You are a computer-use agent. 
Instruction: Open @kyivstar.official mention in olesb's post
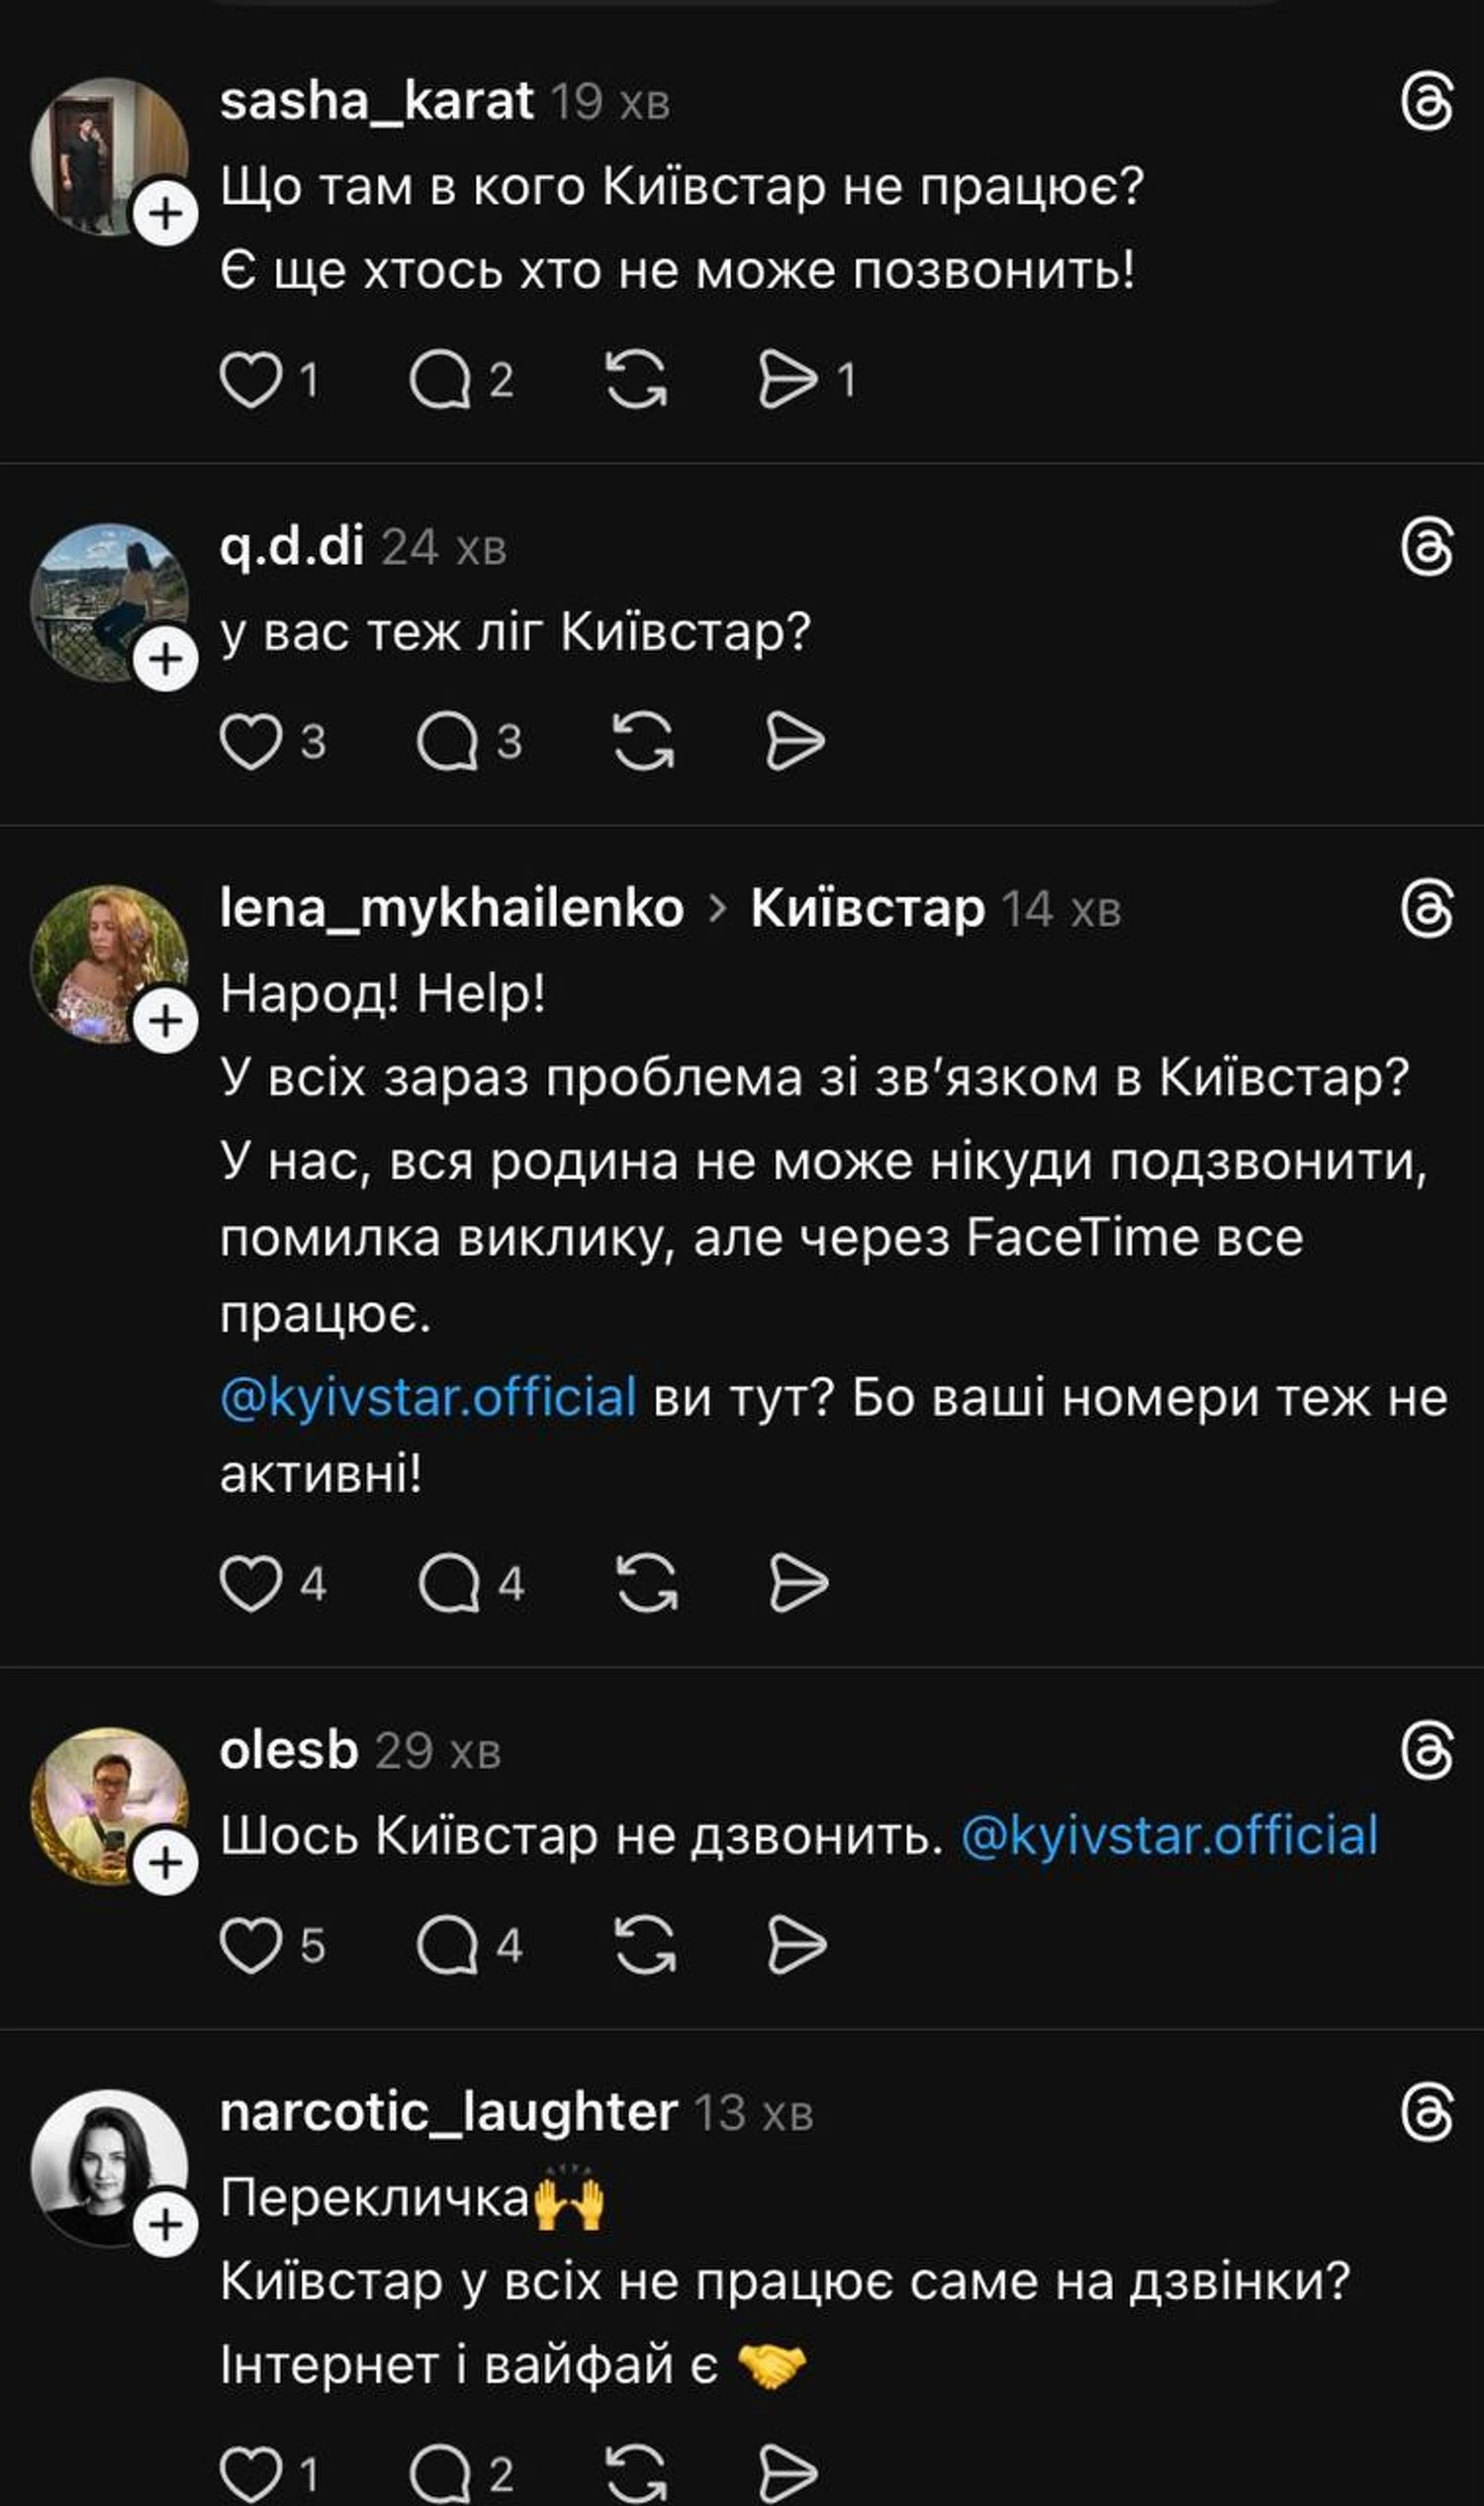1169,1836
